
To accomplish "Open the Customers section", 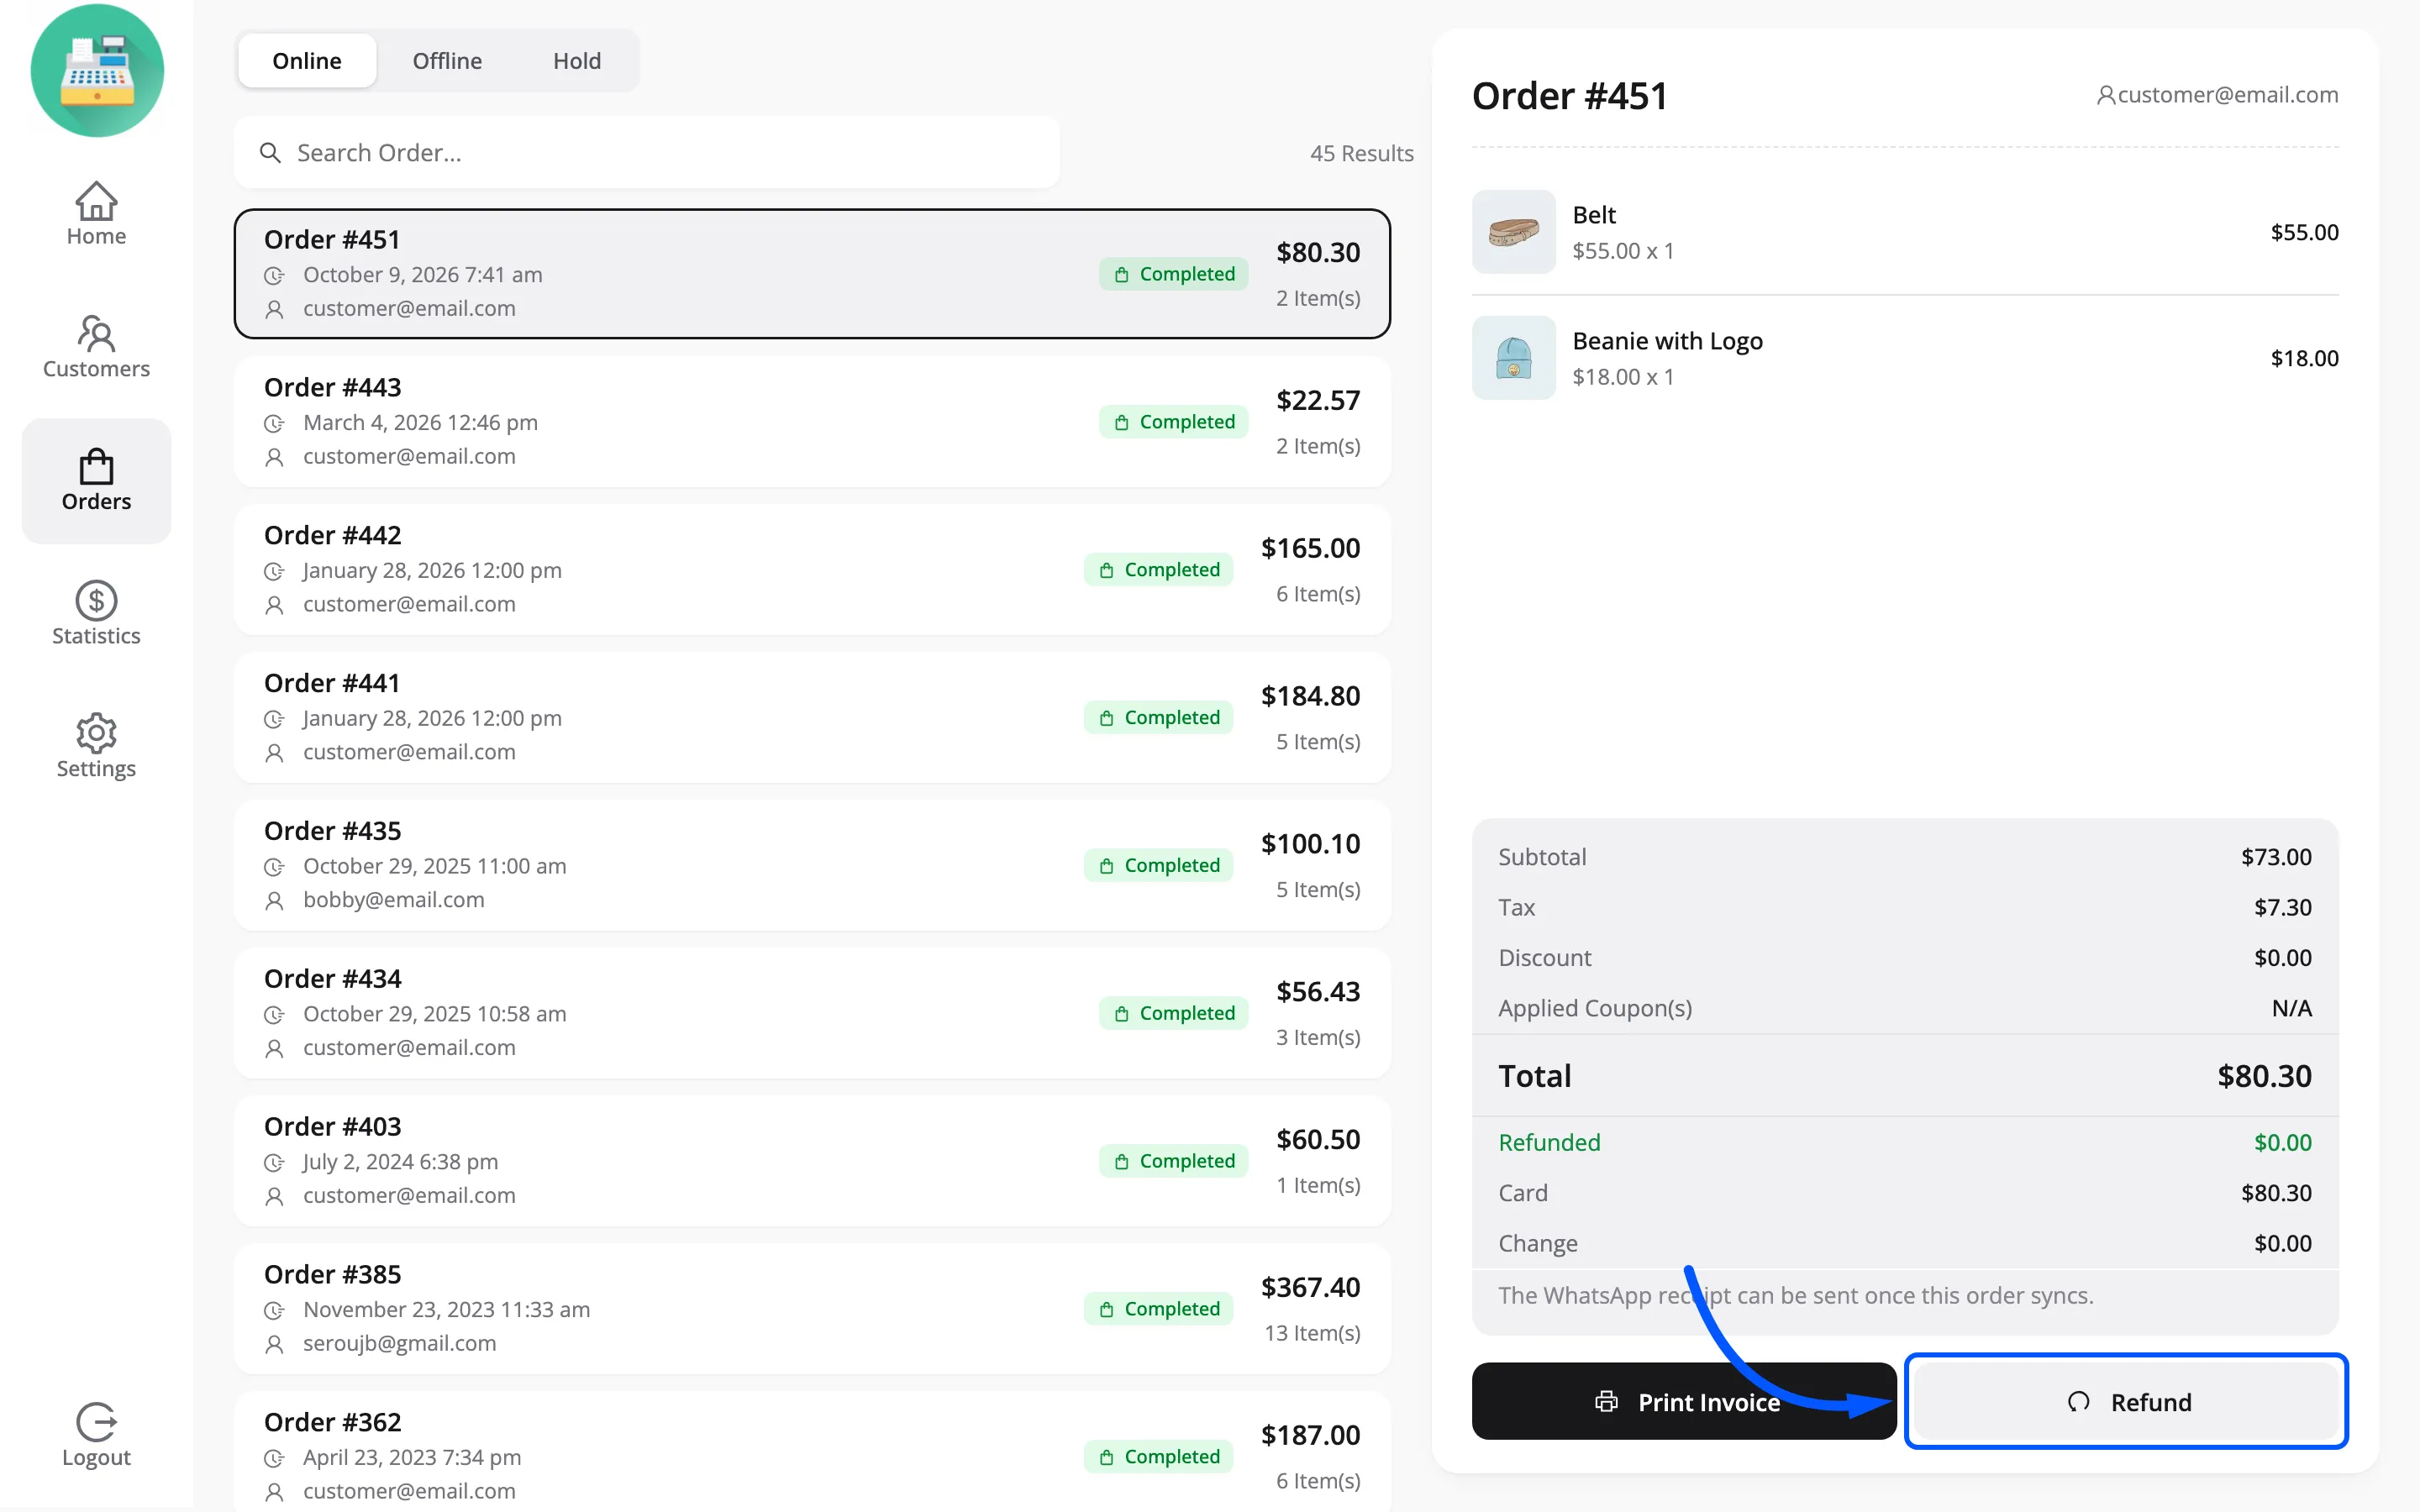I will coord(96,347).
